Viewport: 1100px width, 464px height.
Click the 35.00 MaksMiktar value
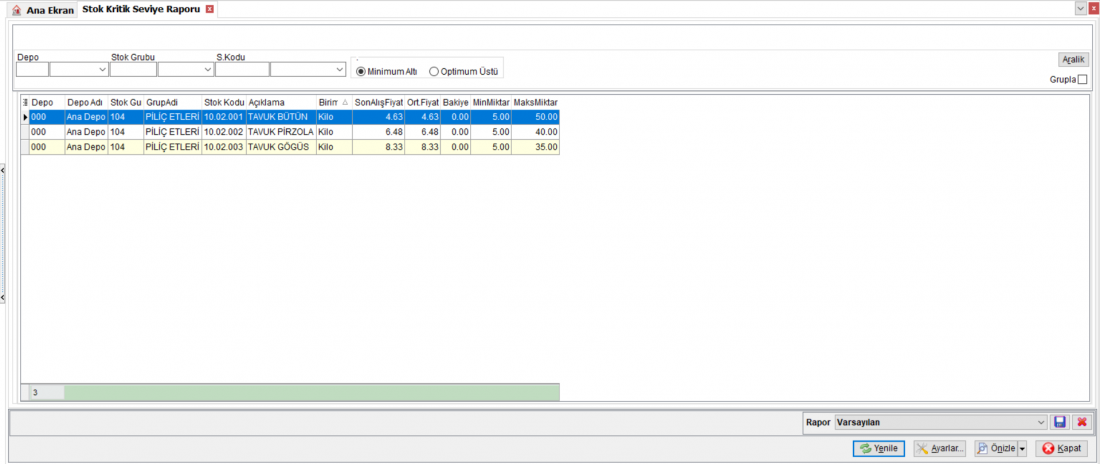(x=536, y=147)
